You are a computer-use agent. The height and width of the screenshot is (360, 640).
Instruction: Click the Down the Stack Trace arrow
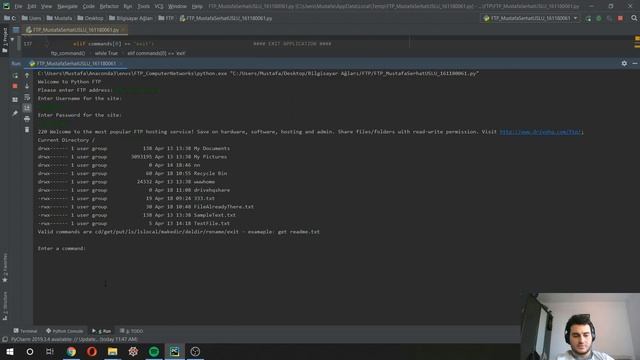click(27, 86)
